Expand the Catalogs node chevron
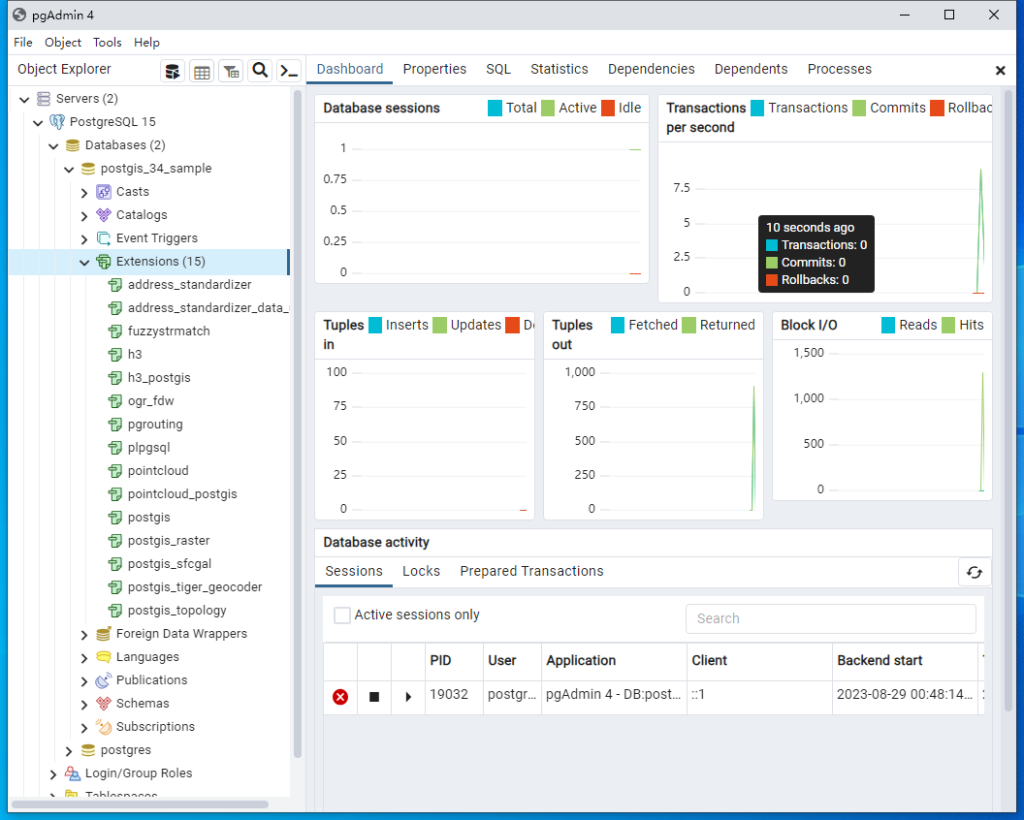Screen dimensions: 1024x820 [x=84, y=215]
